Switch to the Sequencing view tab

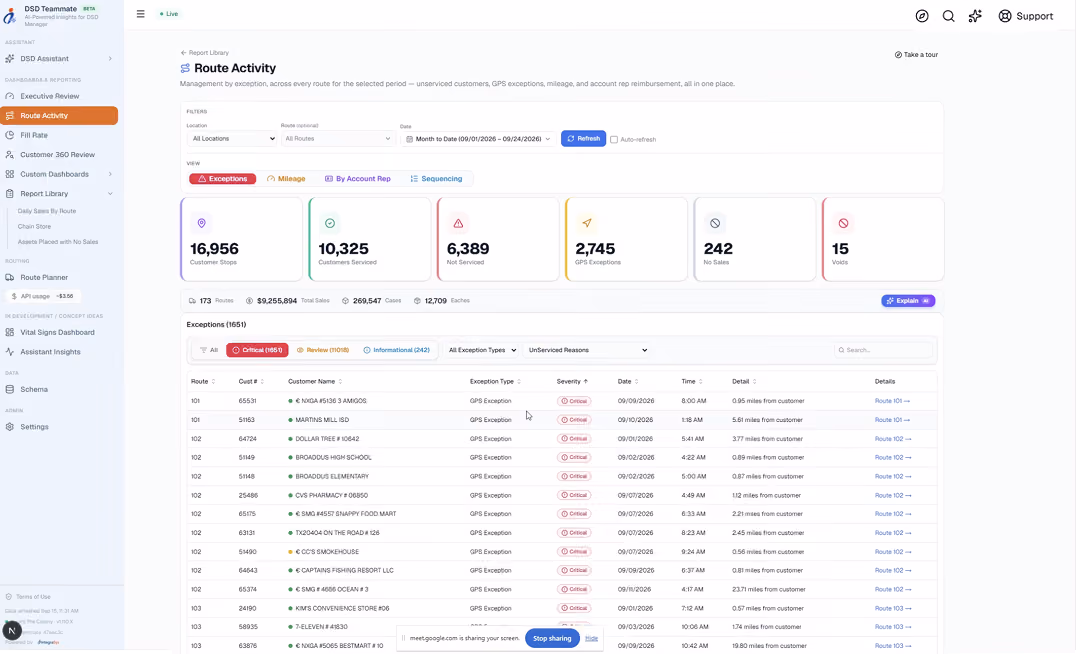(436, 178)
